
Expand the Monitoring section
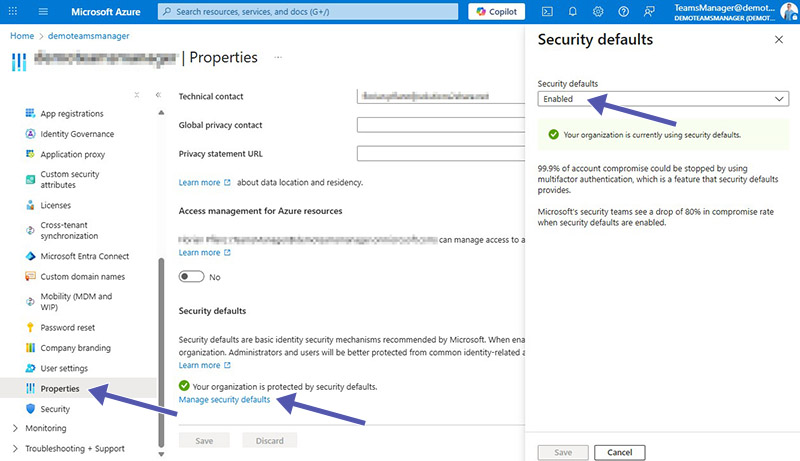(15, 428)
